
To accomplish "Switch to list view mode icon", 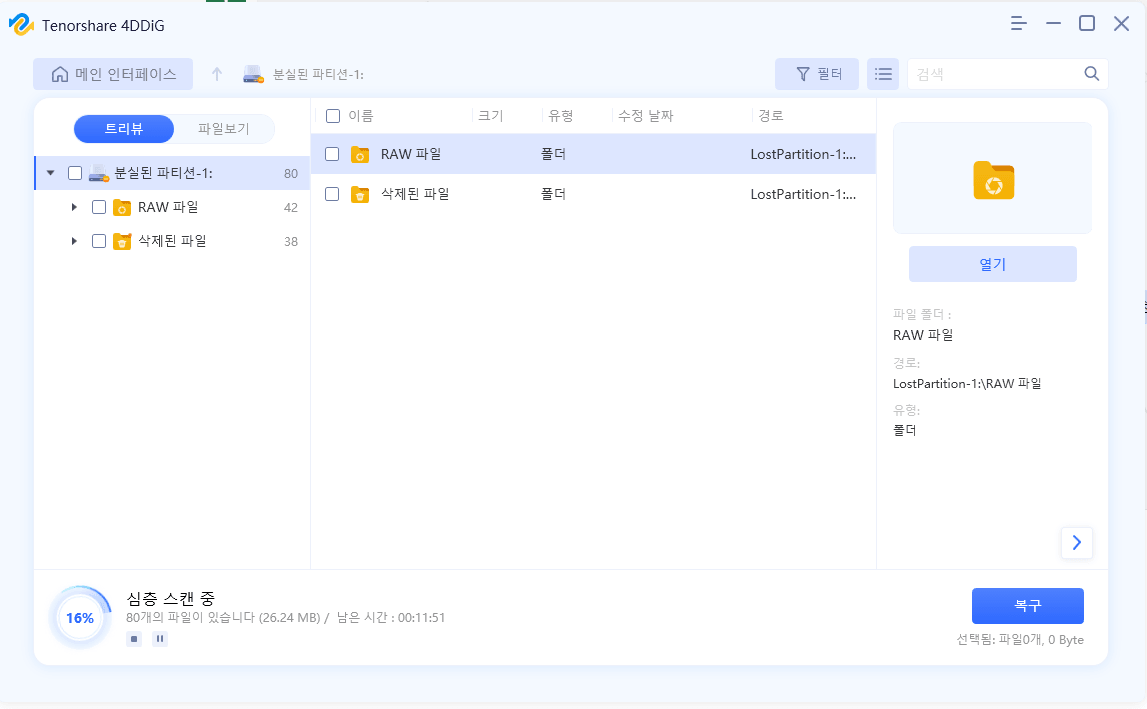I will pos(883,74).
